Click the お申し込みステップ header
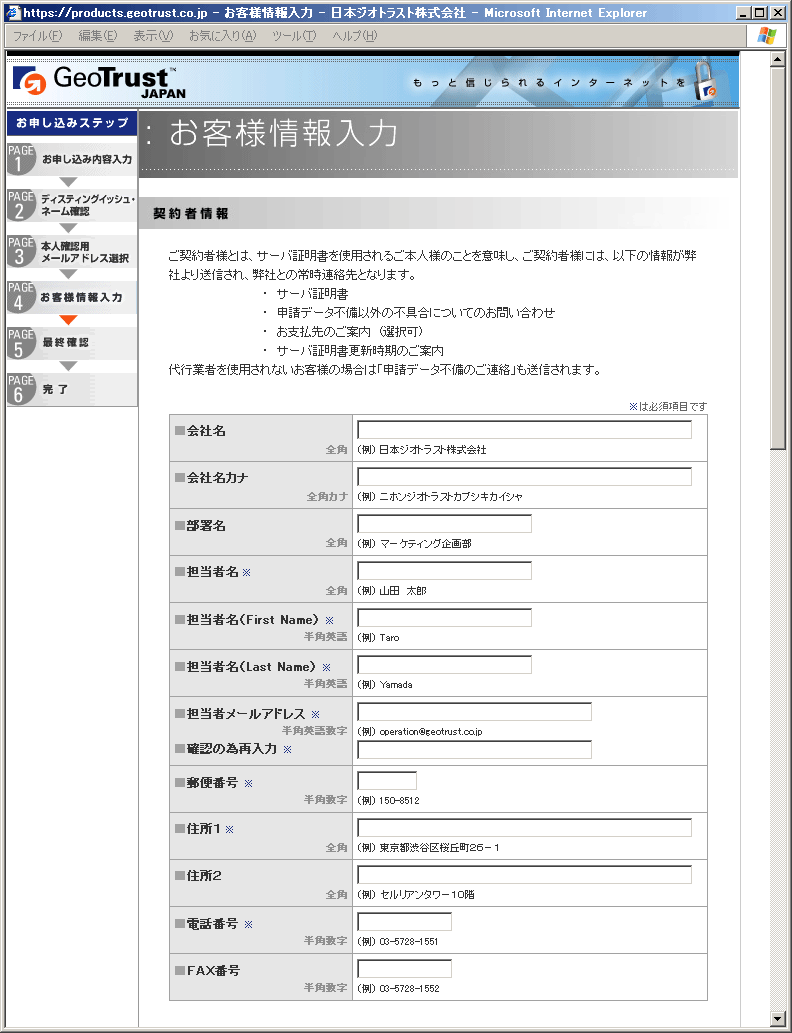This screenshot has height=1033, width=792. (72, 123)
